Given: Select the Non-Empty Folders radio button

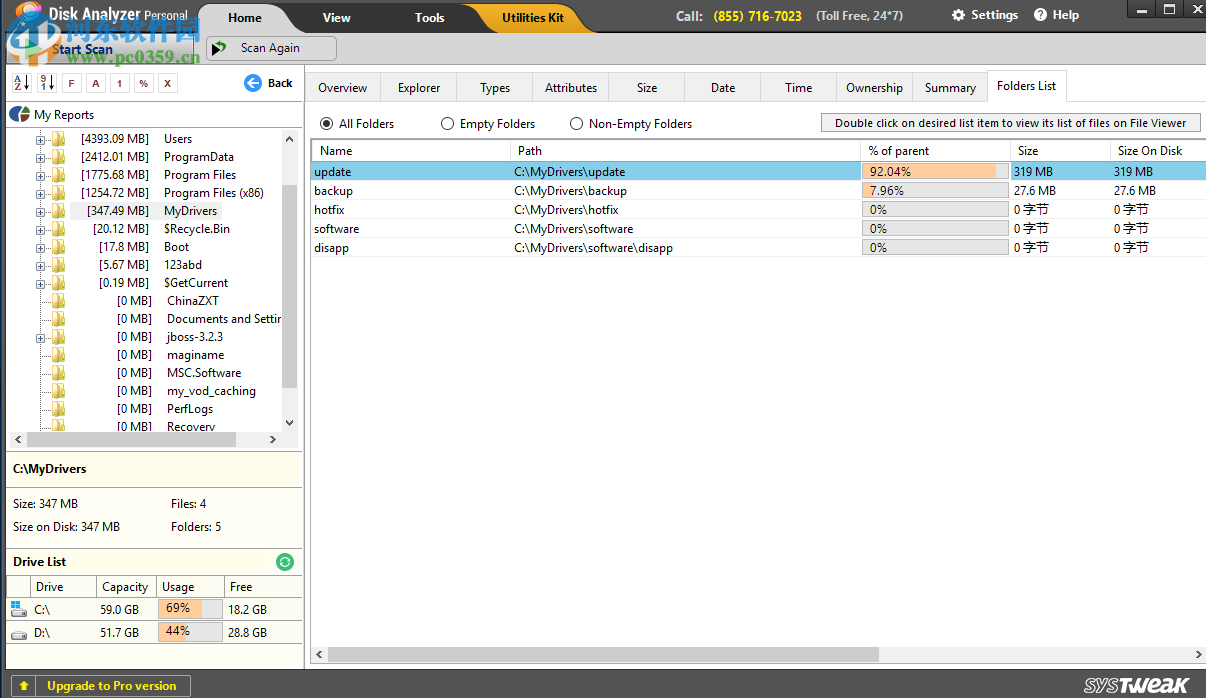Looking at the screenshot, I should pyautogui.click(x=575, y=123).
